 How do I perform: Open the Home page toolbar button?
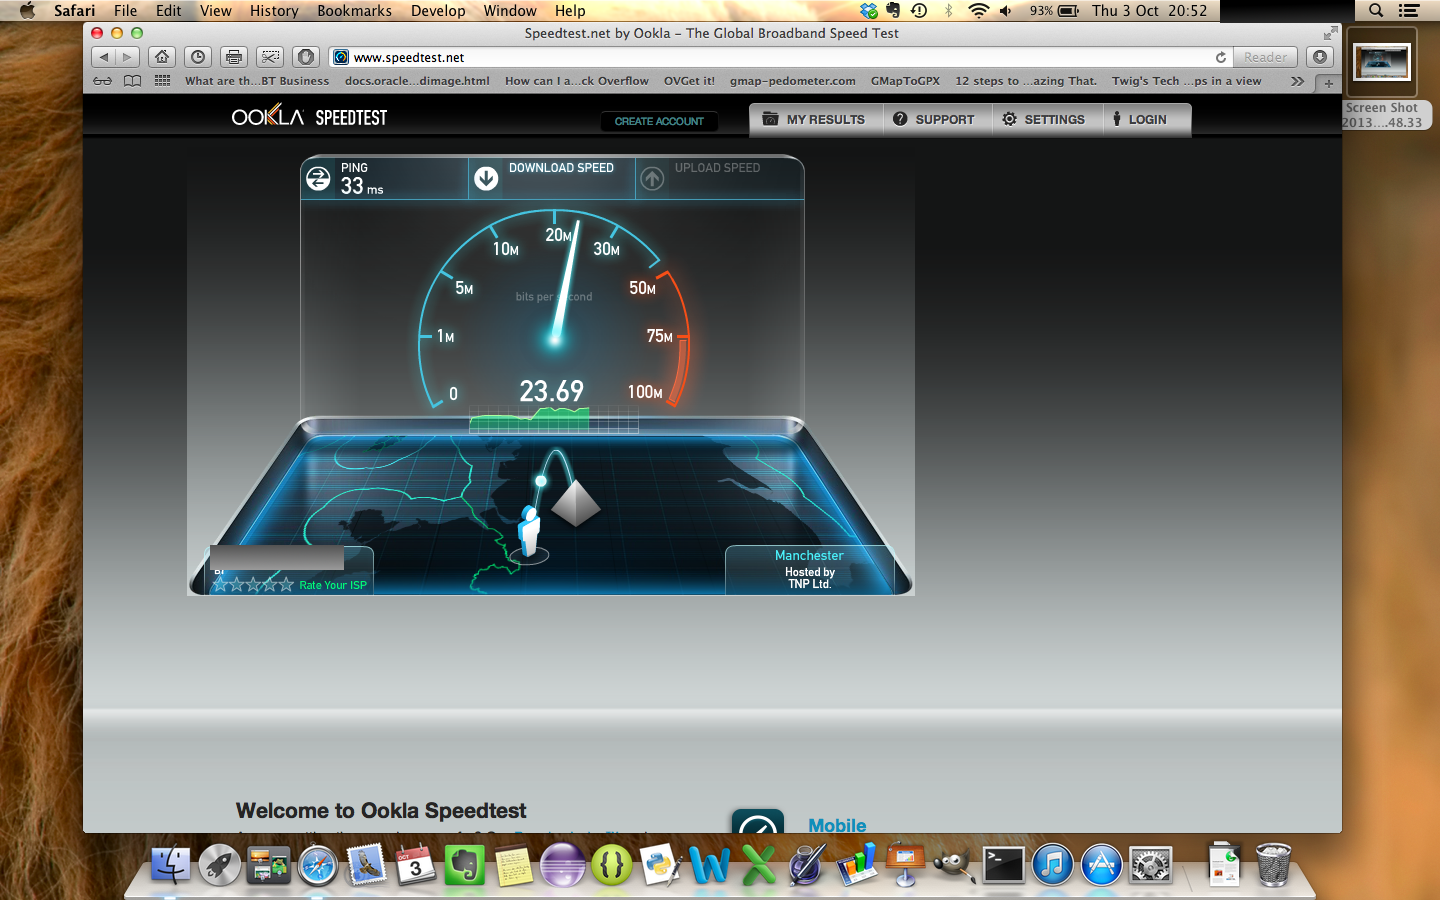click(162, 57)
